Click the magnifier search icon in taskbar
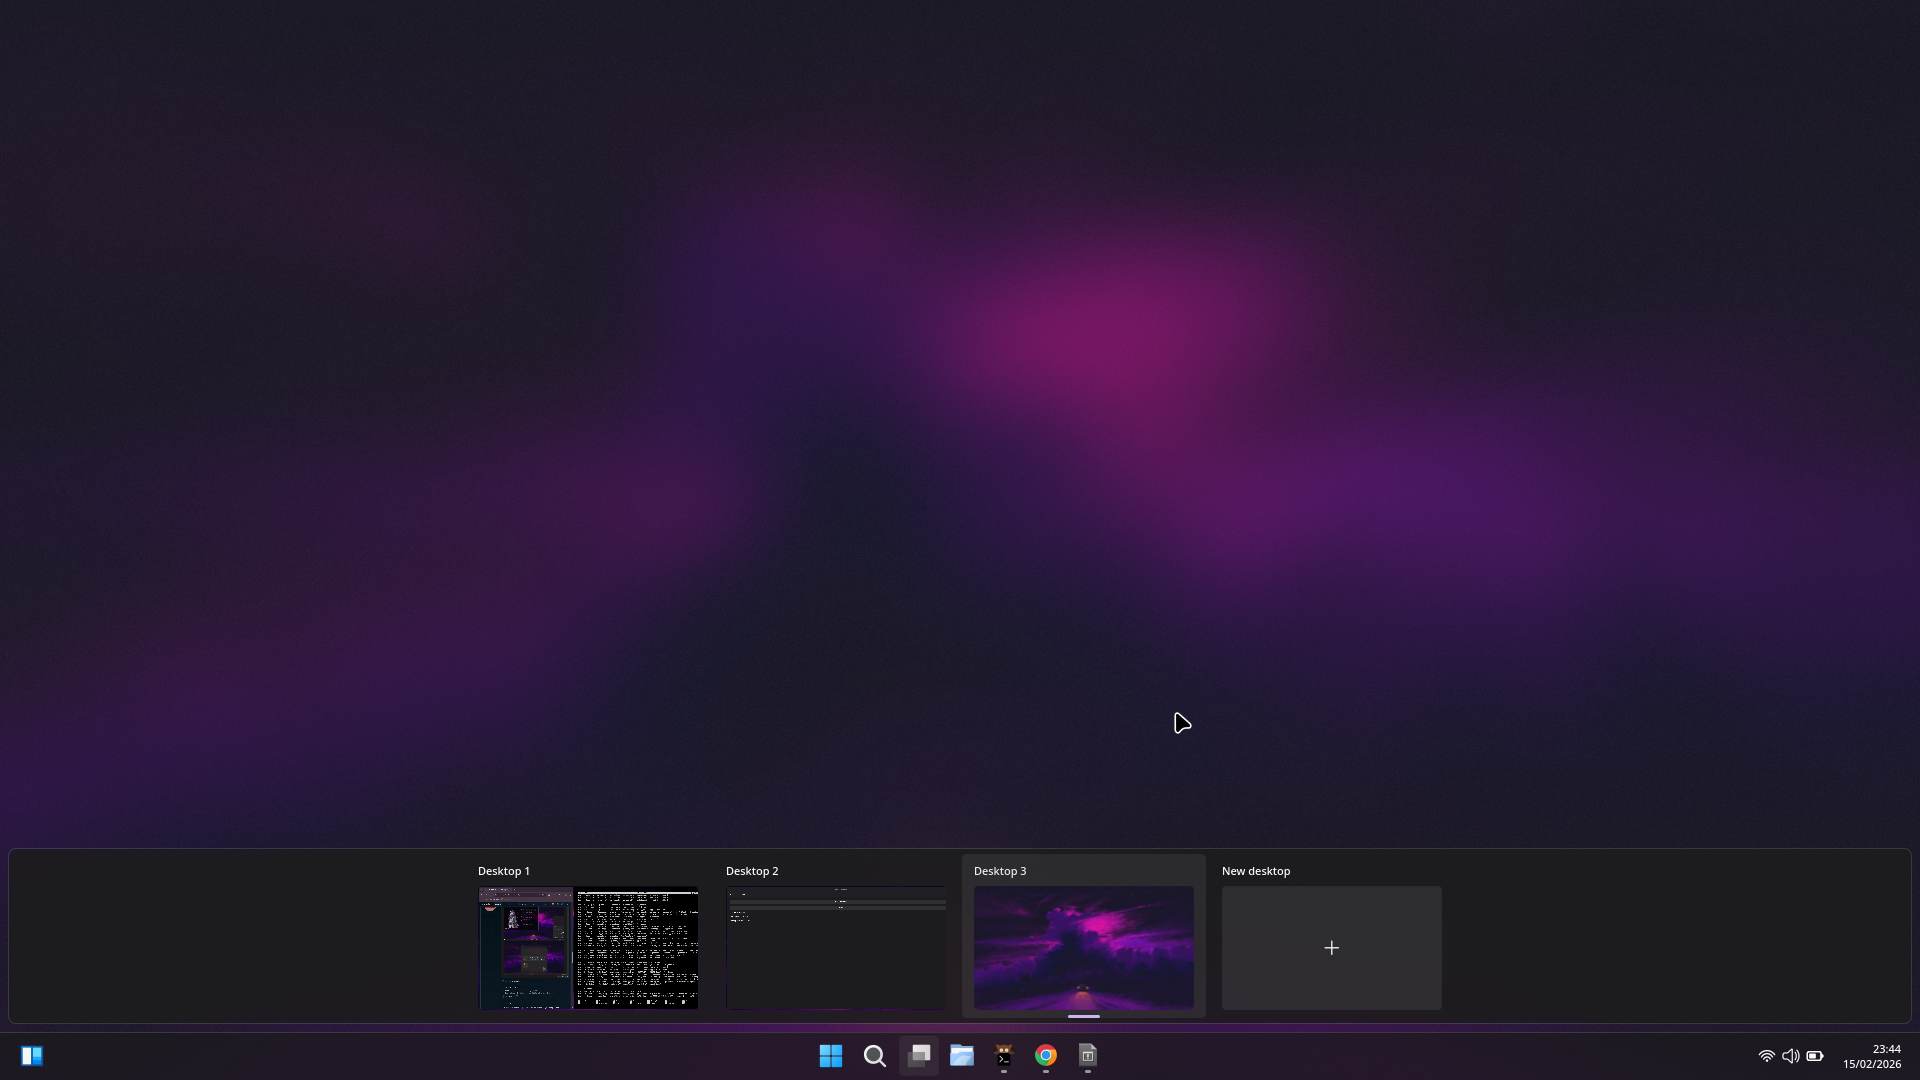1920x1080 pixels. pyautogui.click(x=875, y=1056)
